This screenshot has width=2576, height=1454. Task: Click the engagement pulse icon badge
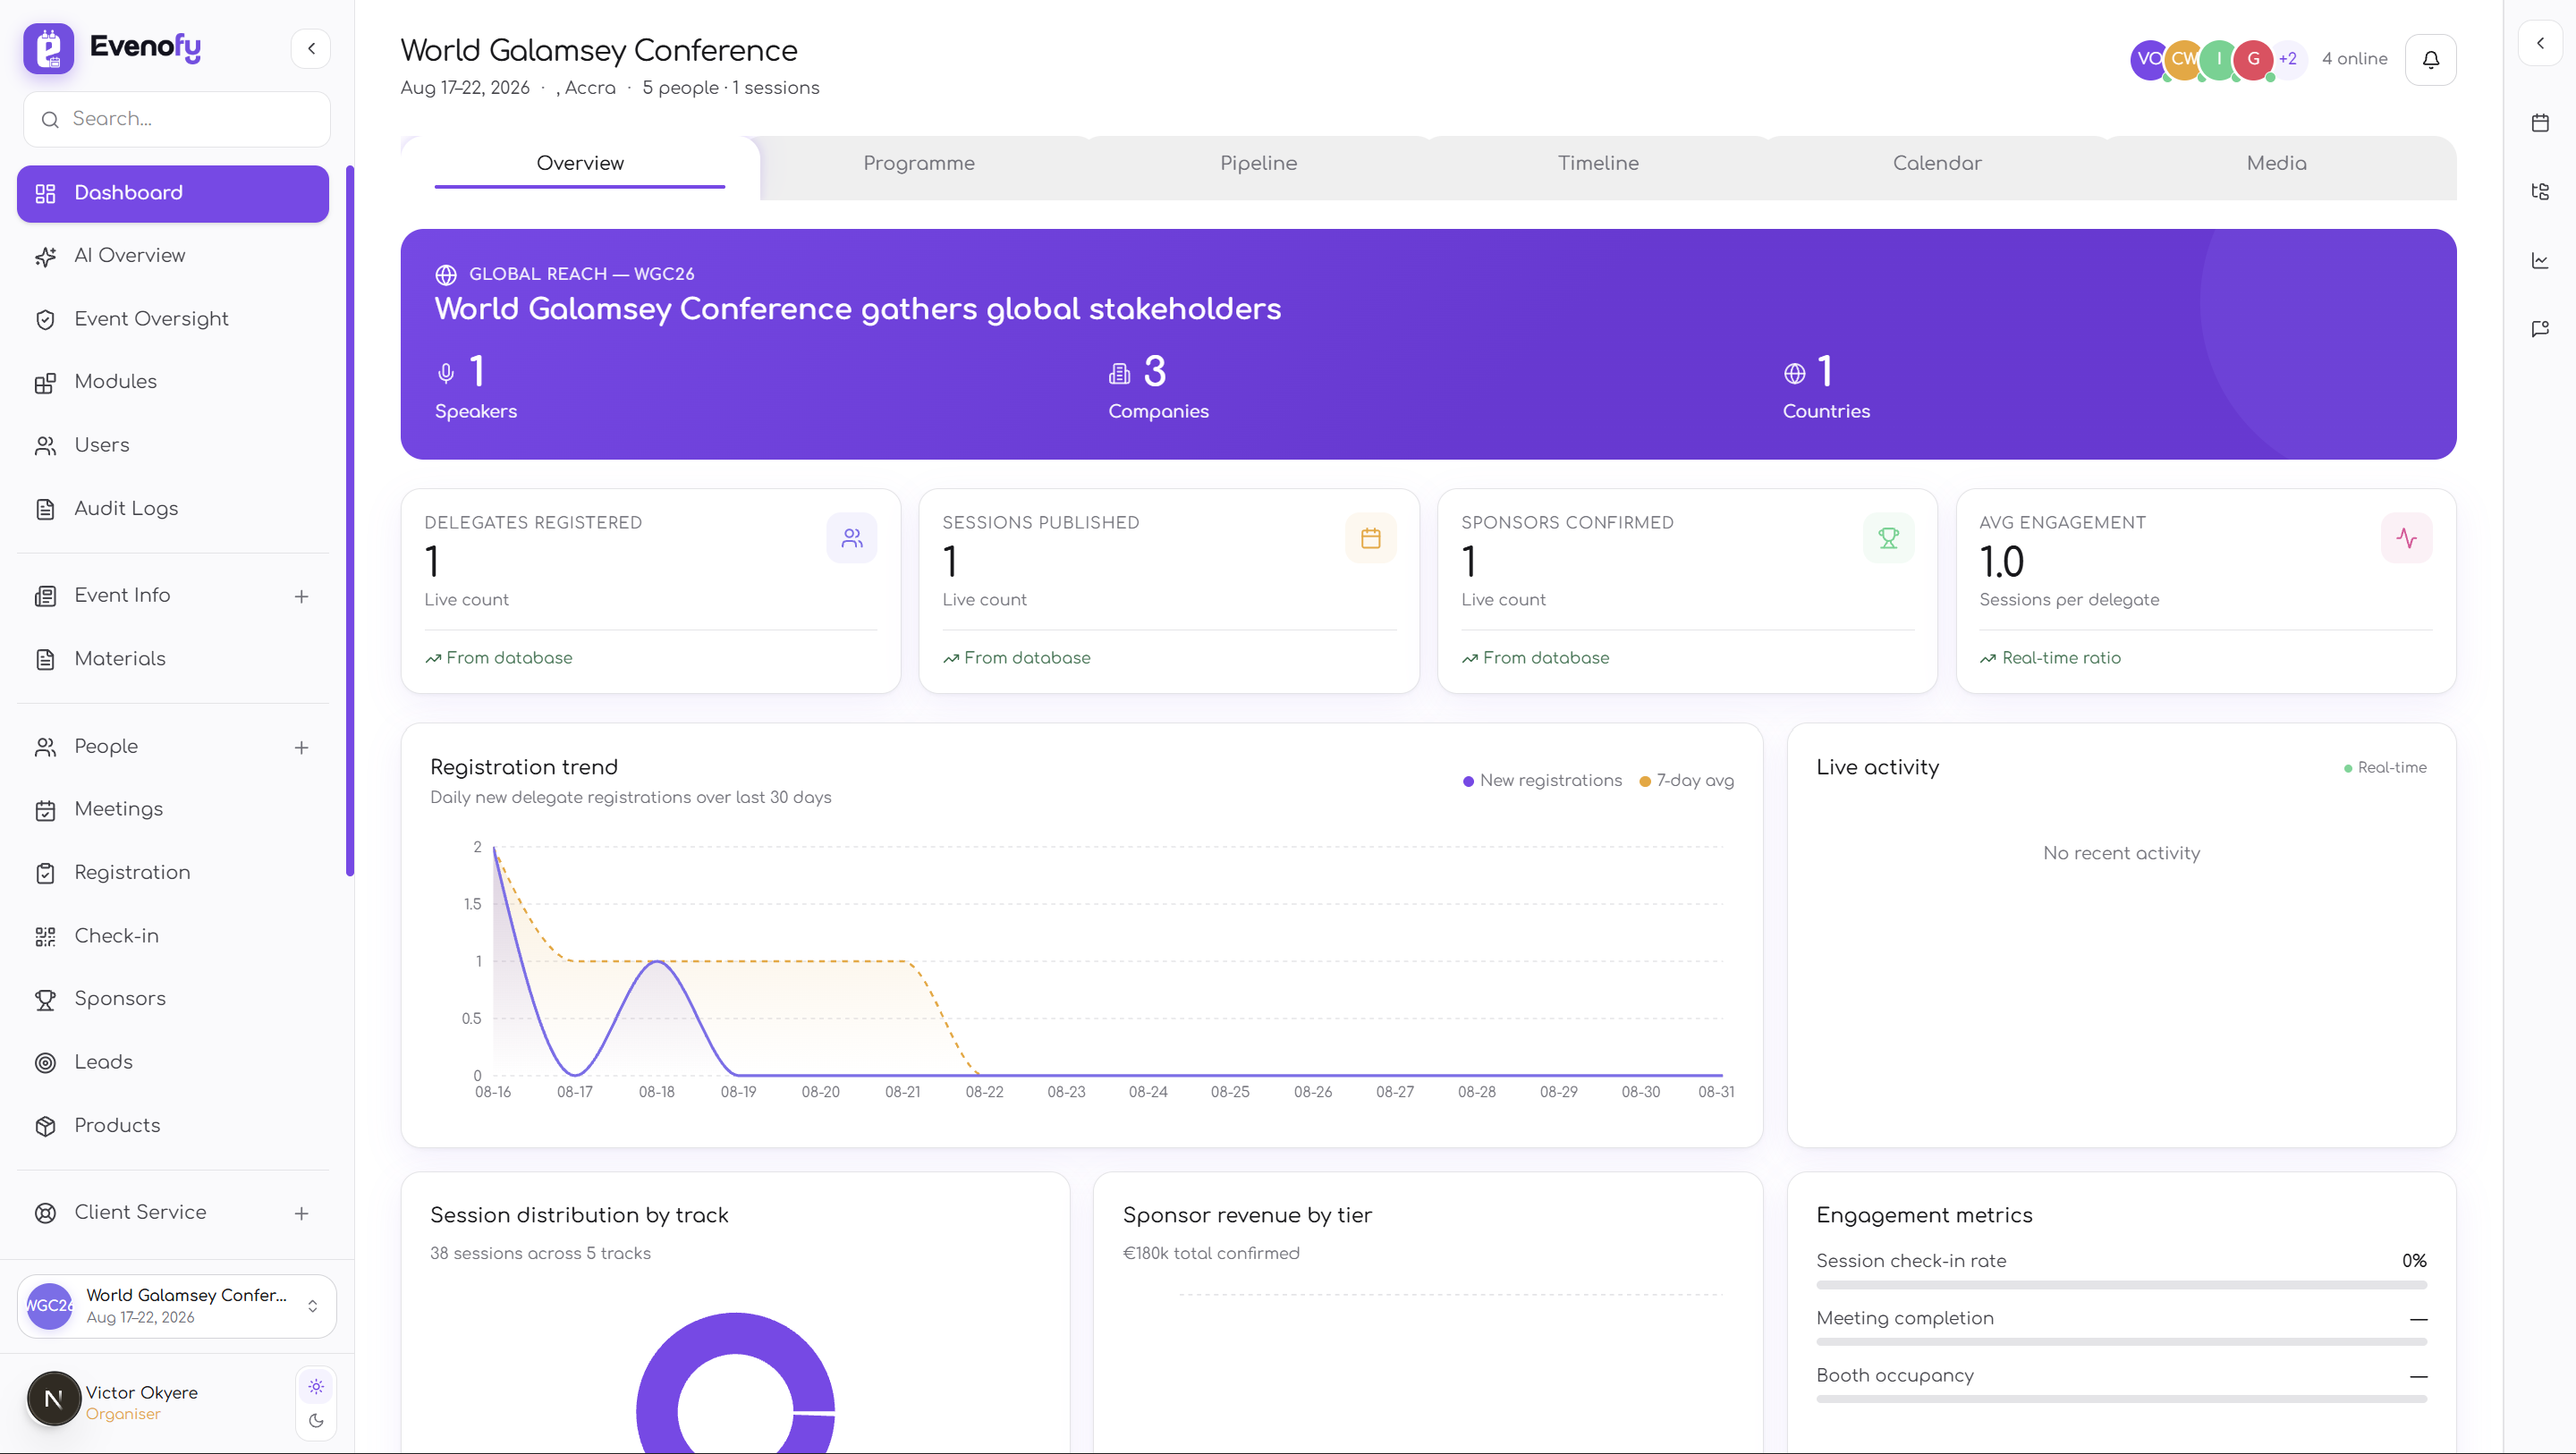(x=2407, y=538)
